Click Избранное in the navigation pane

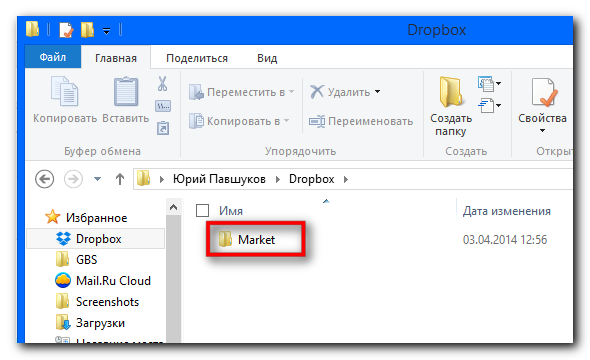coord(96,218)
